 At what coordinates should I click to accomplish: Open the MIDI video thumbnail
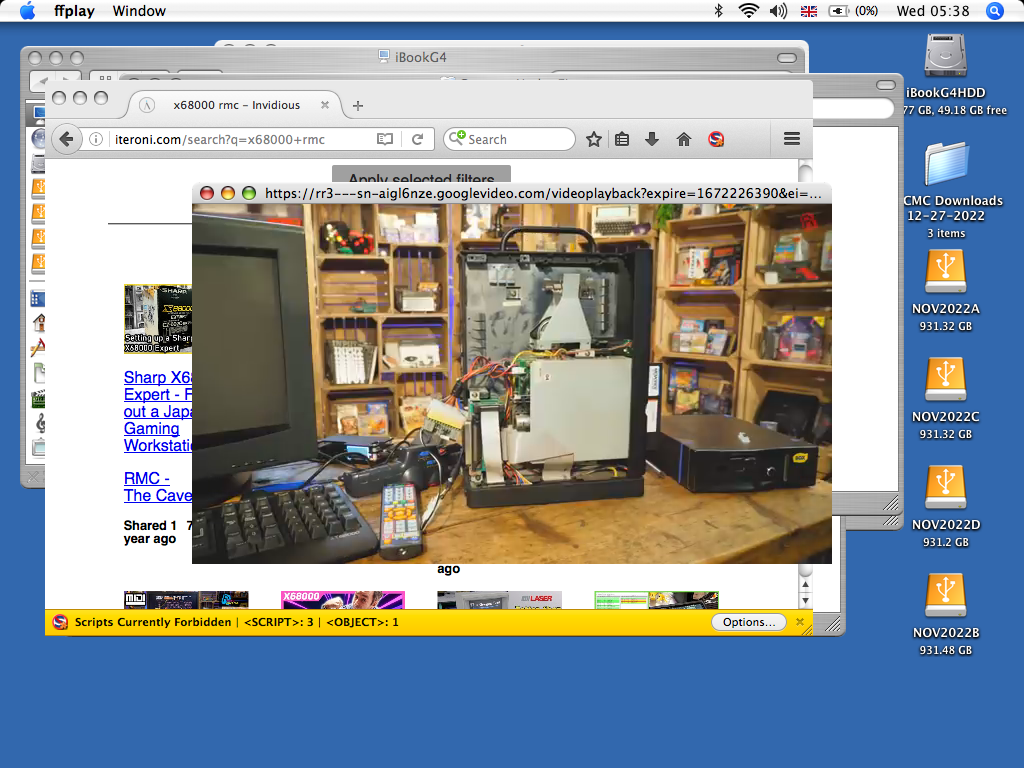(x=186, y=600)
